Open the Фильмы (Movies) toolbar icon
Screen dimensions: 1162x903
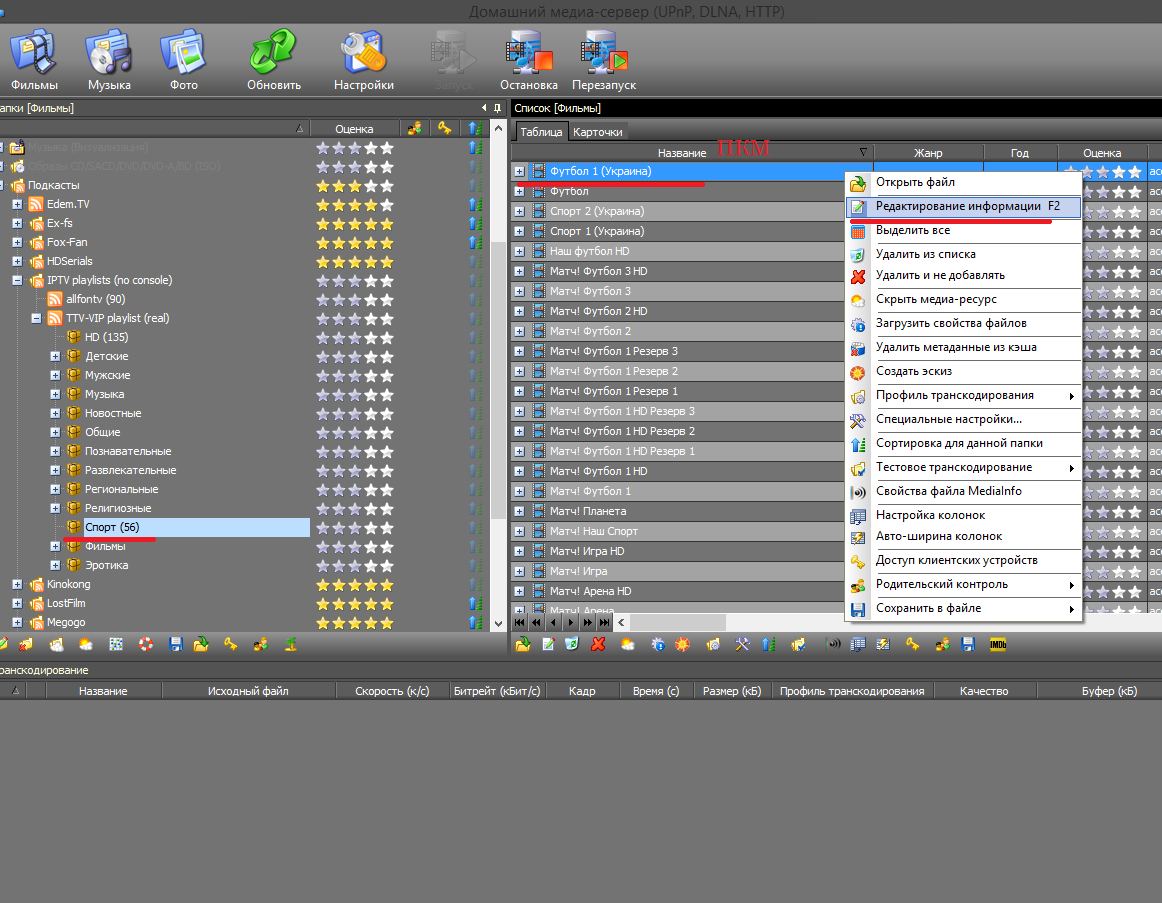click(34, 60)
